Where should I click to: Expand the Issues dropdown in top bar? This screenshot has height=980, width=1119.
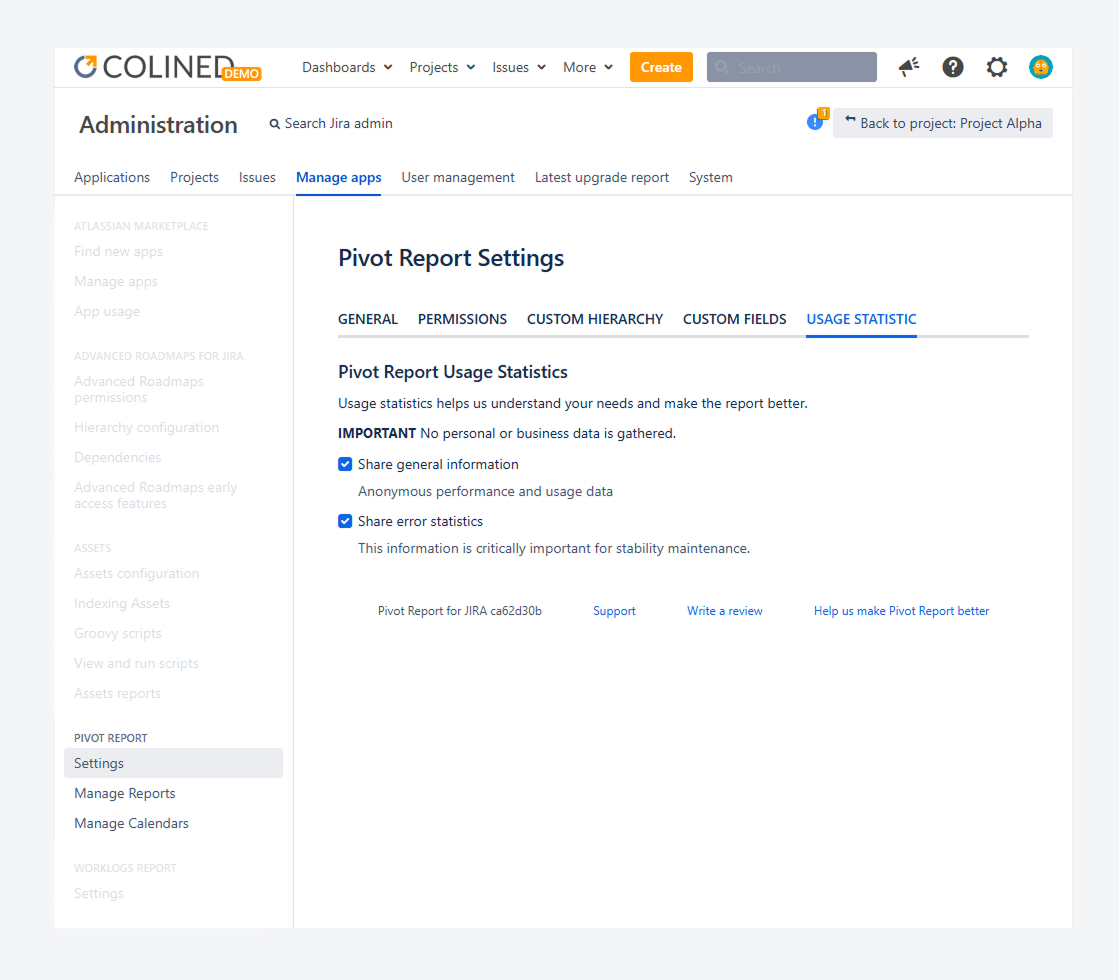(x=519, y=67)
